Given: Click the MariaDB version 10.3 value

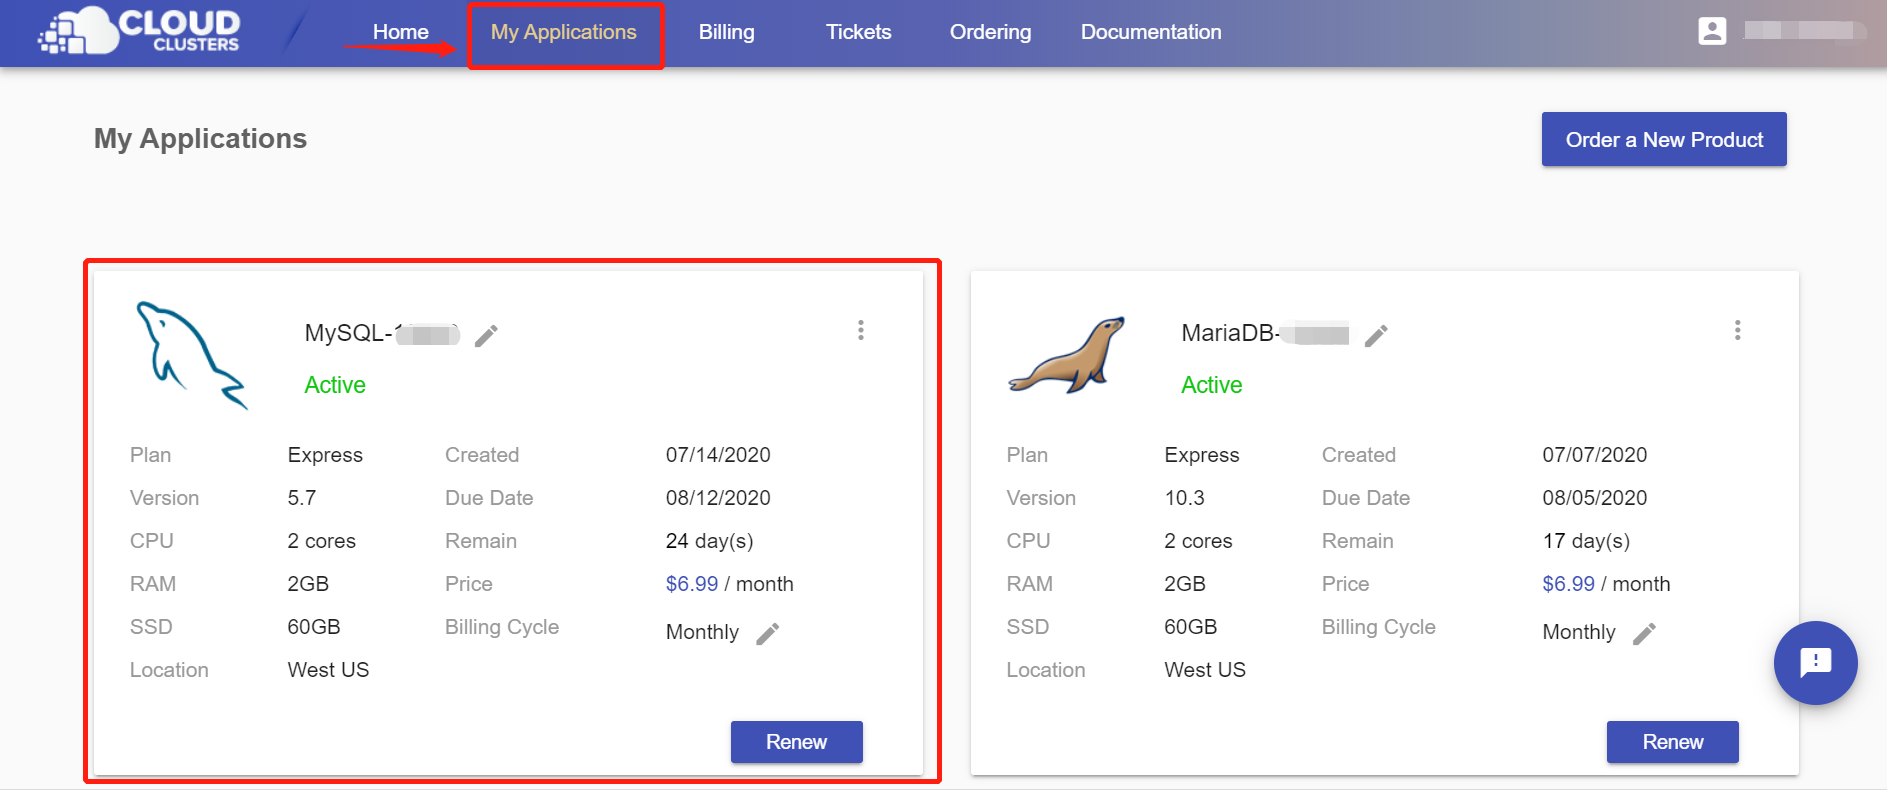Looking at the screenshot, I should (1185, 498).
